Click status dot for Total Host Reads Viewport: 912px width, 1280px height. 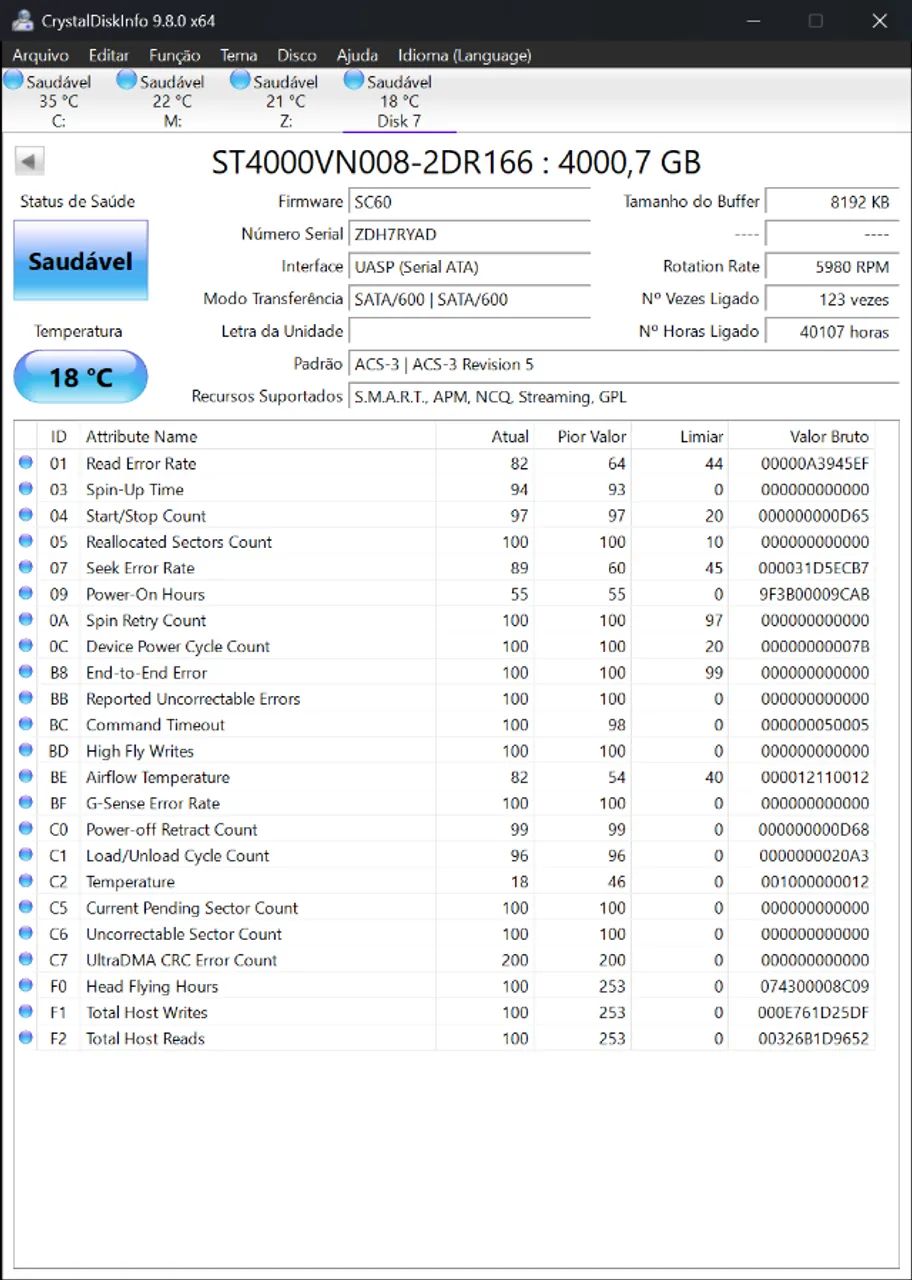[26, 1038]
